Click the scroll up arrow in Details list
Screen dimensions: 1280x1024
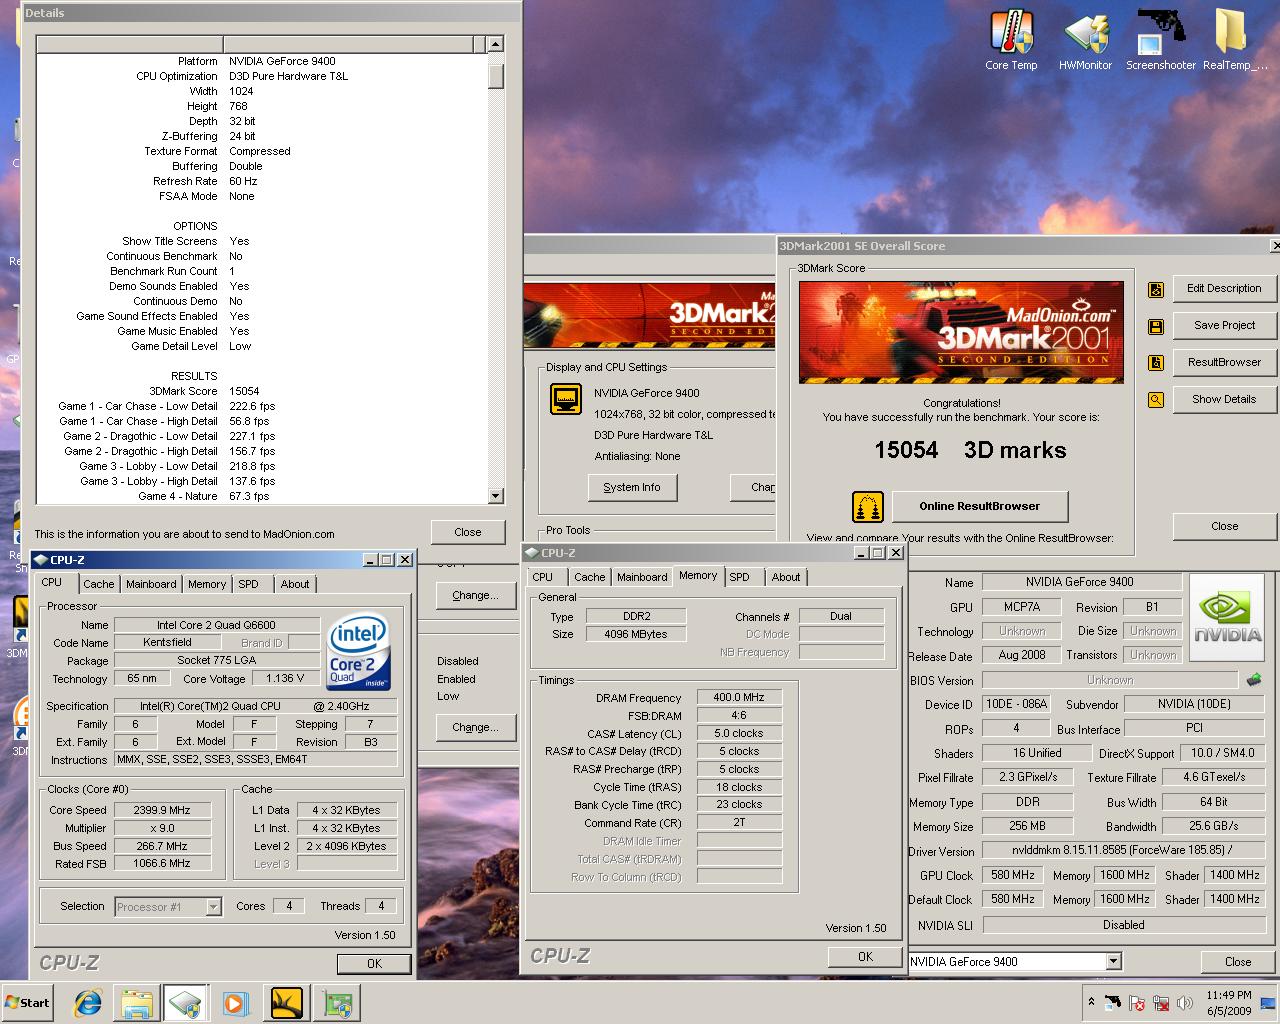coord(496,45)
